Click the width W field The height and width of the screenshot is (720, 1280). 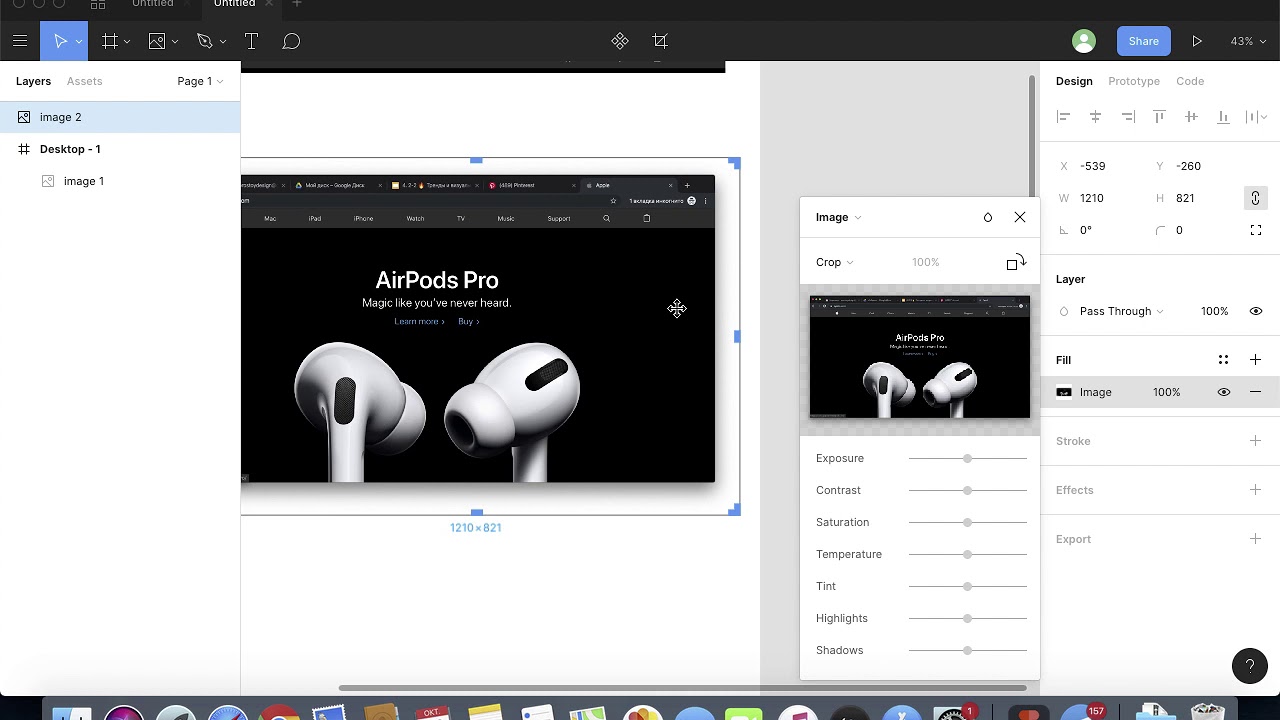point(1098,198)
